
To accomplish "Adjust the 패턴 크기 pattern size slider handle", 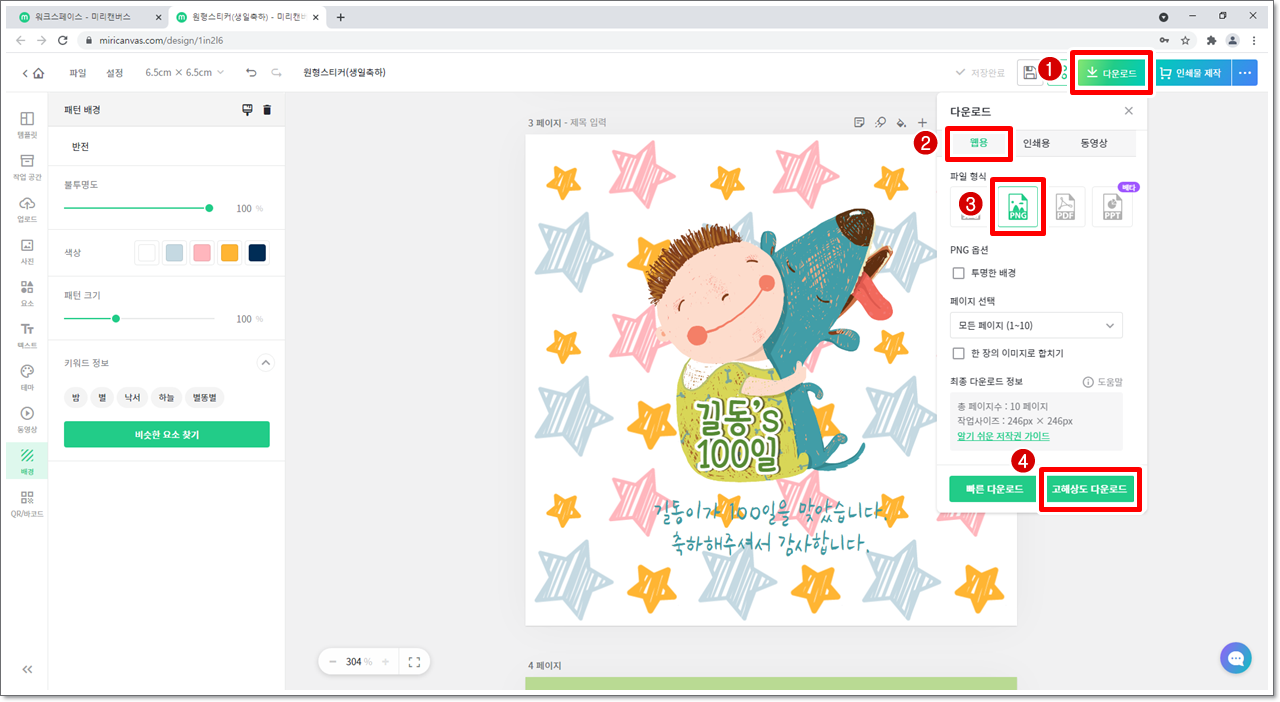I will click(116, 319).
